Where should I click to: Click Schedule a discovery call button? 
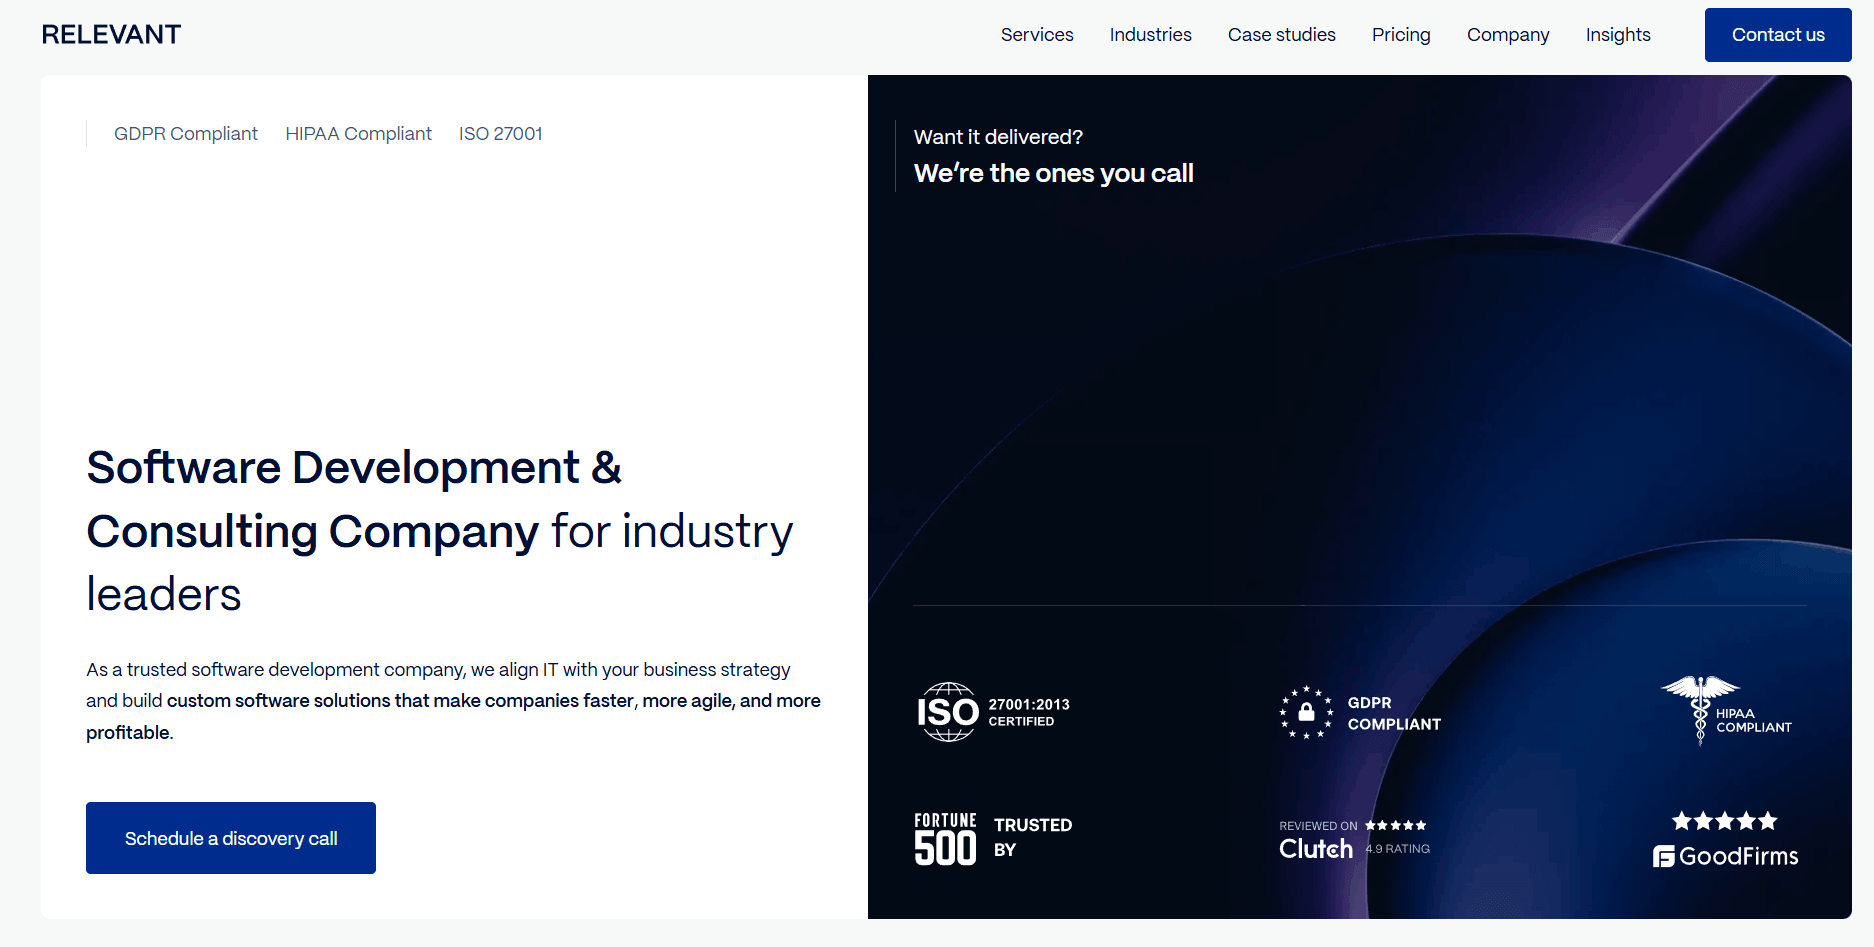coord(231,838)
